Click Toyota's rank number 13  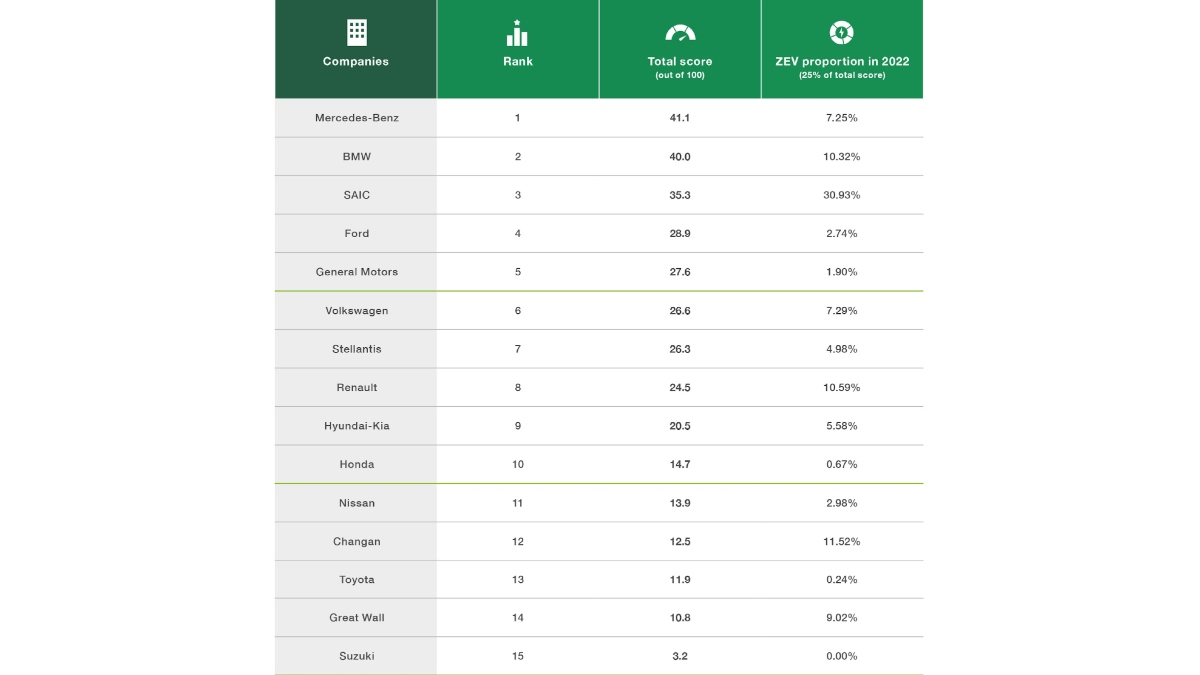tap(518, 580)
